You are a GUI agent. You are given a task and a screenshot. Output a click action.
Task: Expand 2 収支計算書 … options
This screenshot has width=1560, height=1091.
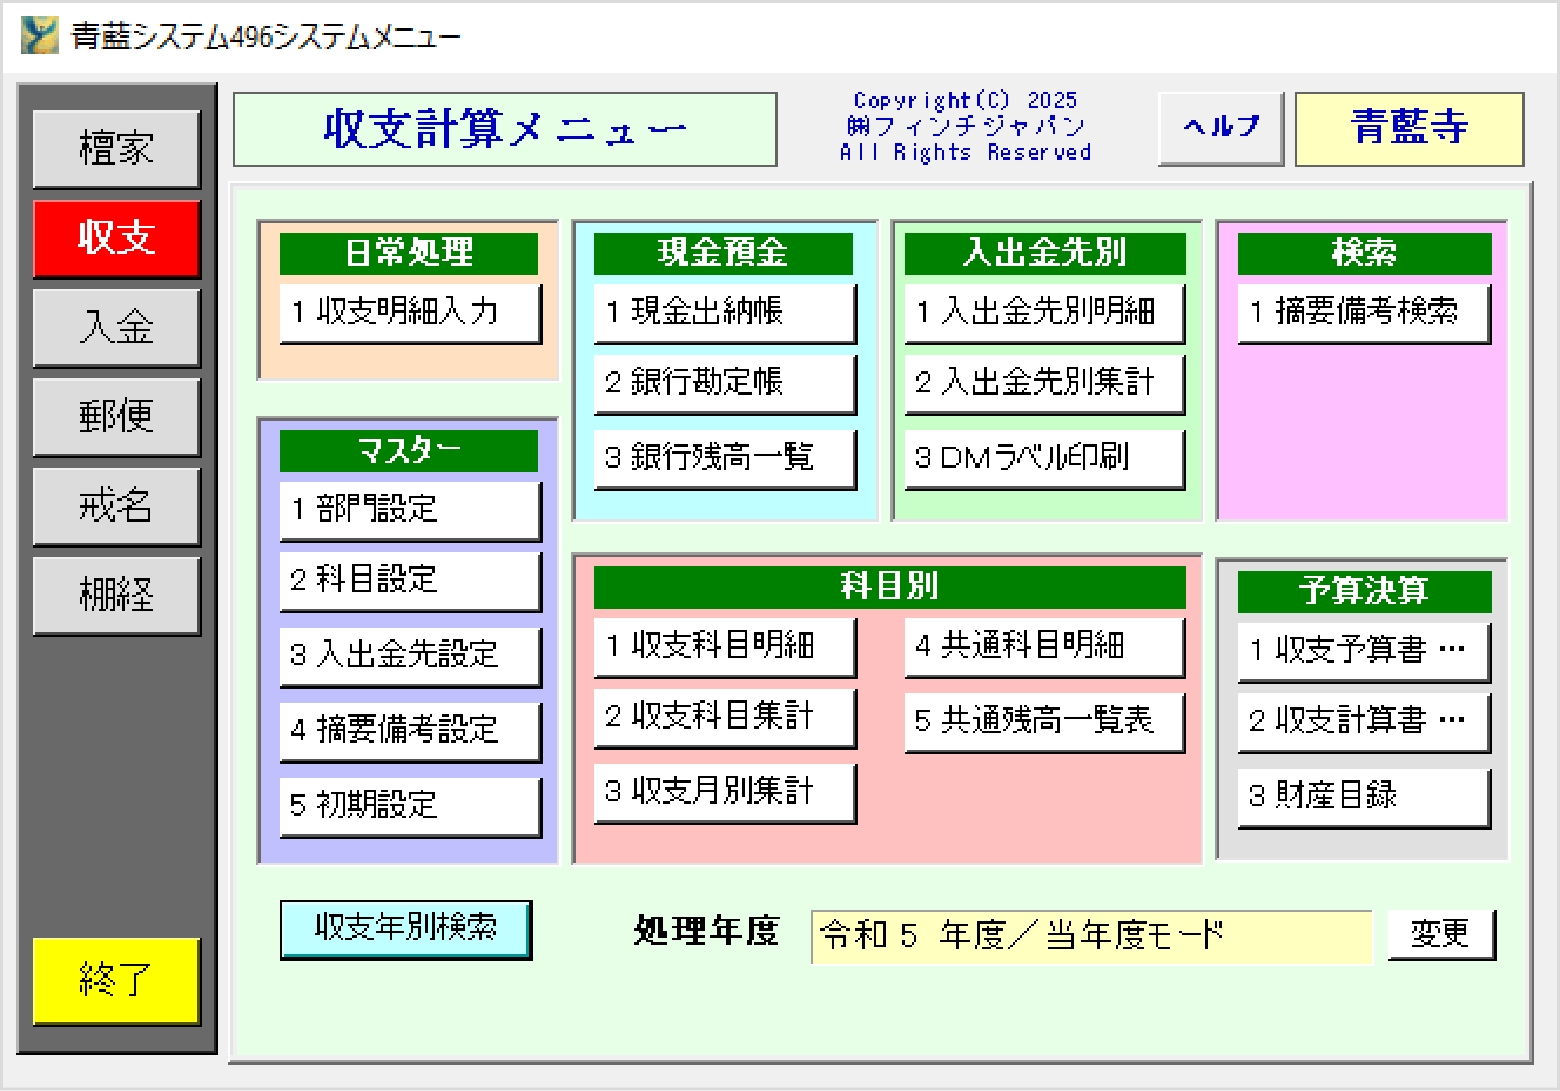1363,721
